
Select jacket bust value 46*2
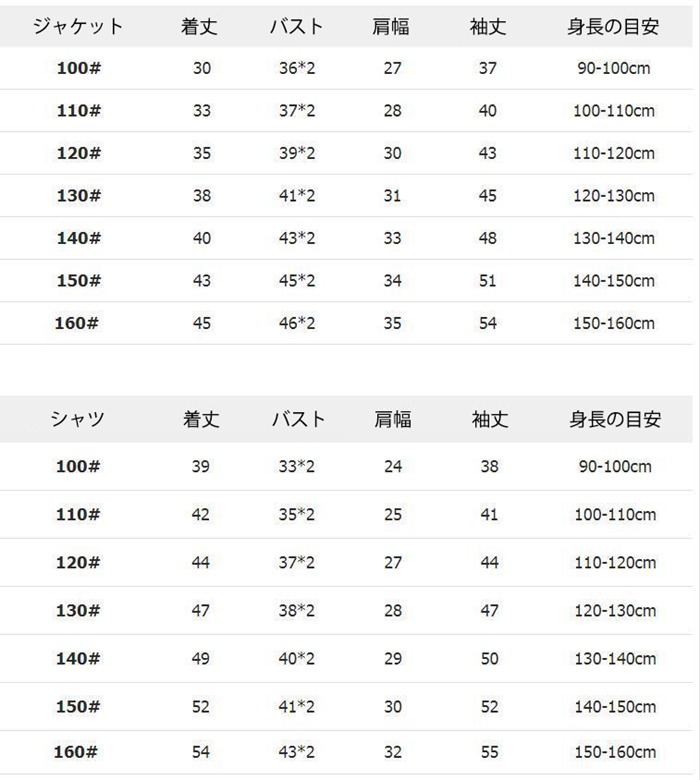point(297,323)
